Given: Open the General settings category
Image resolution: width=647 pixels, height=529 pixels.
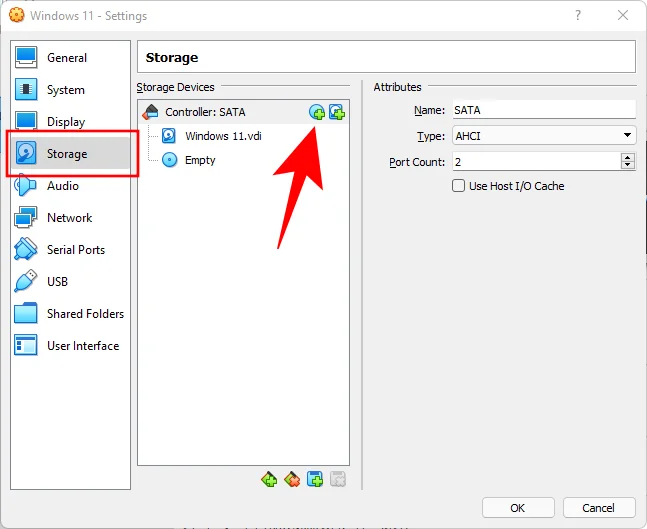Looking at the screenshot, I should tap(67, 58).
